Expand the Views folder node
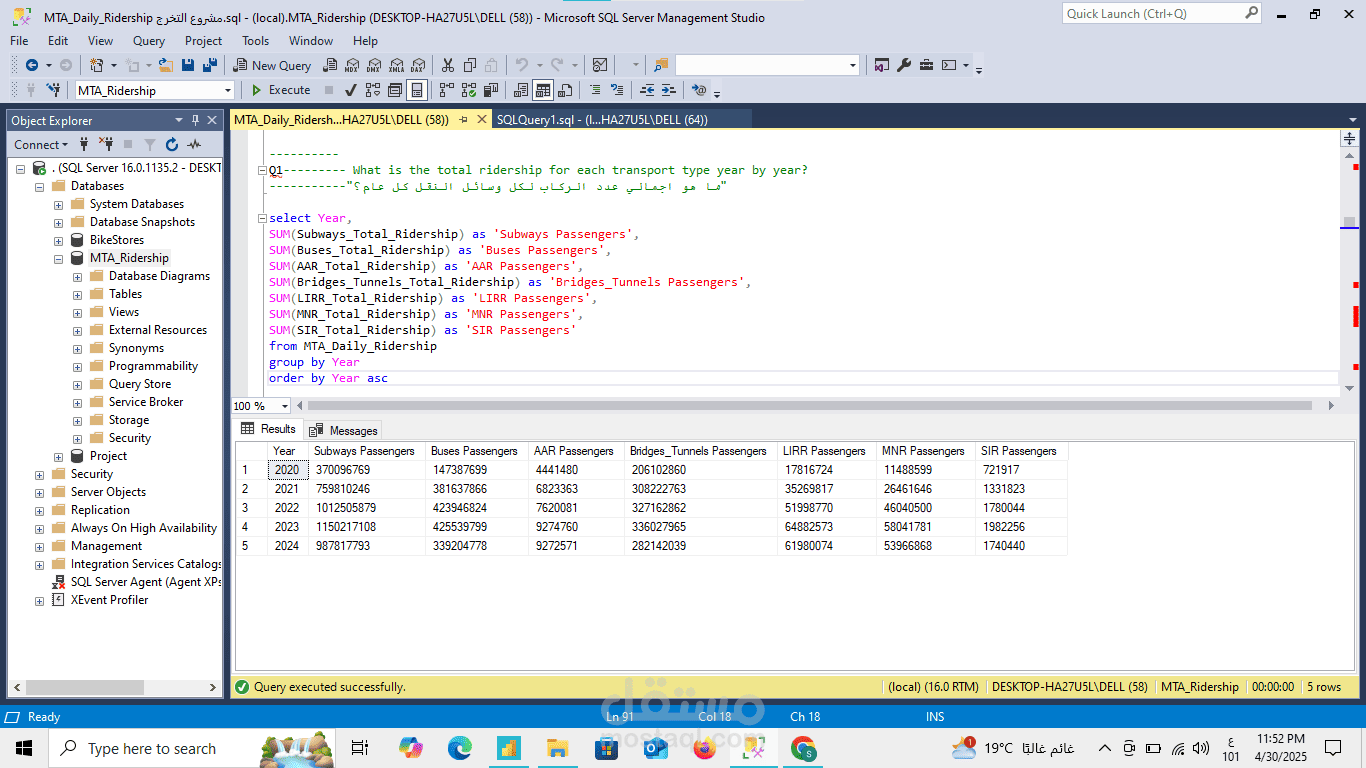The height and width of the screenshot is (768, 1366). 78,312
